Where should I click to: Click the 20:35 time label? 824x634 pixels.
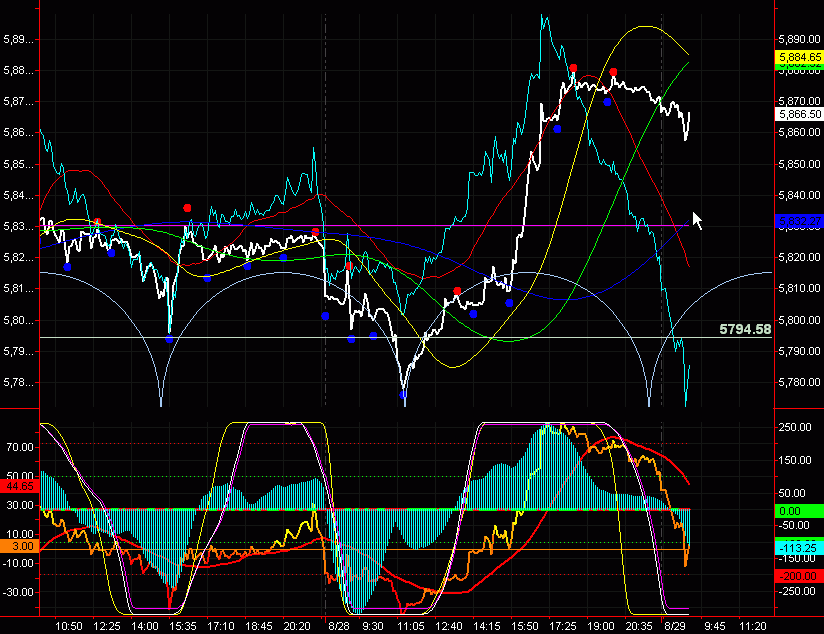[638, 626]
